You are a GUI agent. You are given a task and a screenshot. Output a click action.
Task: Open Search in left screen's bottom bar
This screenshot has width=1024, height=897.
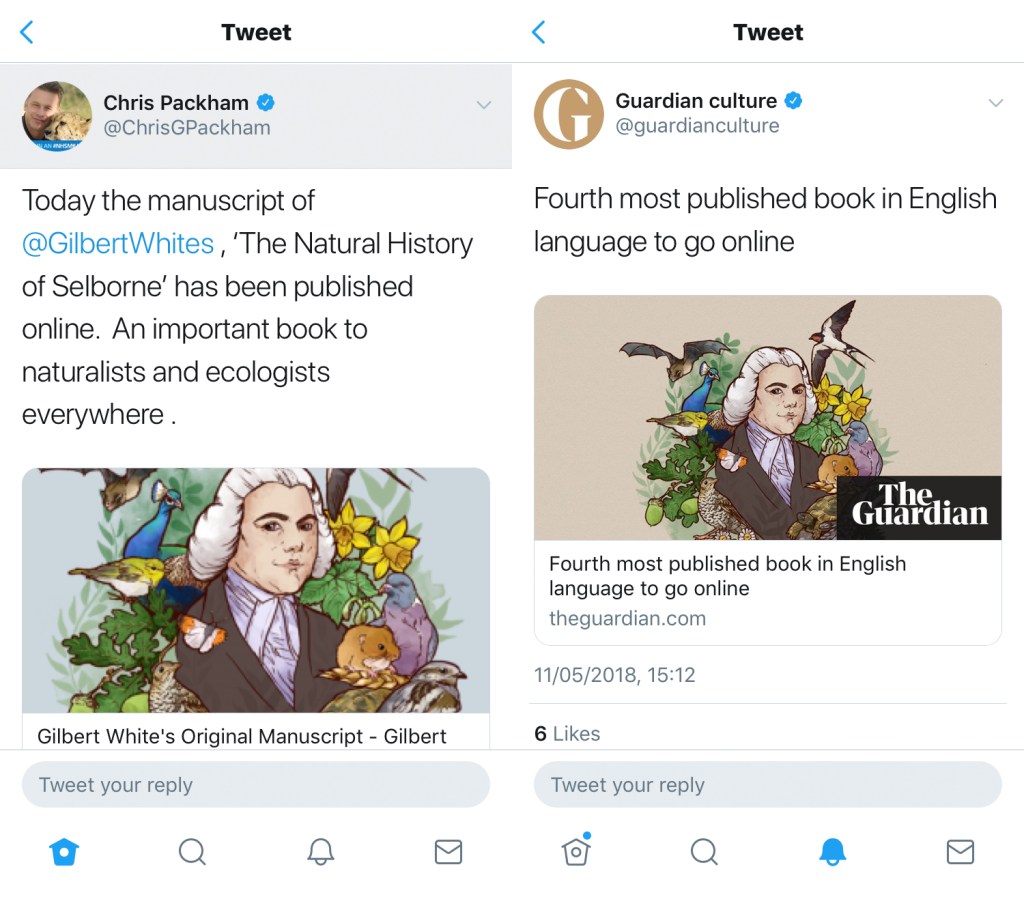[192, 851]
